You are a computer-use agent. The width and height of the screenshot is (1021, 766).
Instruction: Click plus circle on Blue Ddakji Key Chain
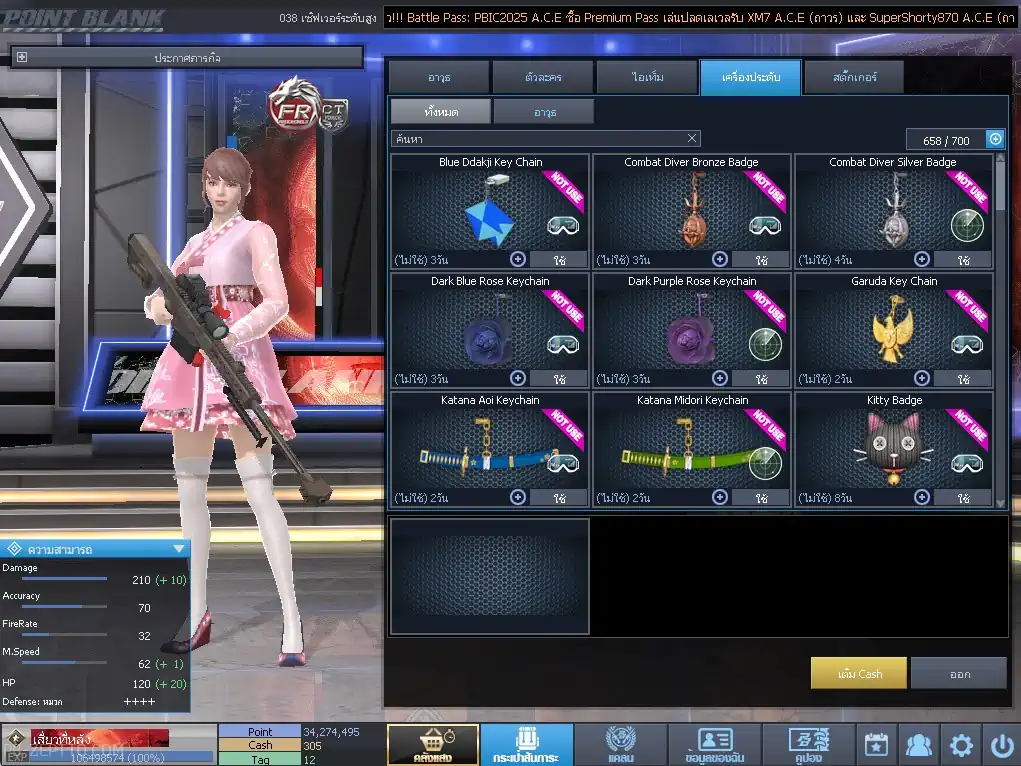pos(518,259)
